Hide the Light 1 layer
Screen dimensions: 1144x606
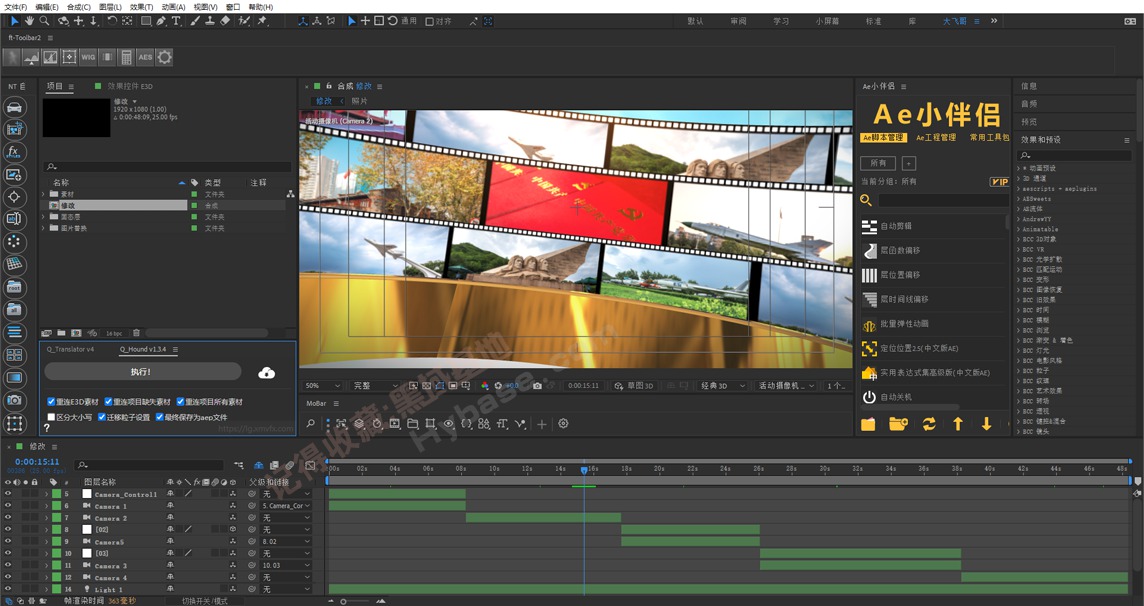pyautogui.click(x=8, y=589)
